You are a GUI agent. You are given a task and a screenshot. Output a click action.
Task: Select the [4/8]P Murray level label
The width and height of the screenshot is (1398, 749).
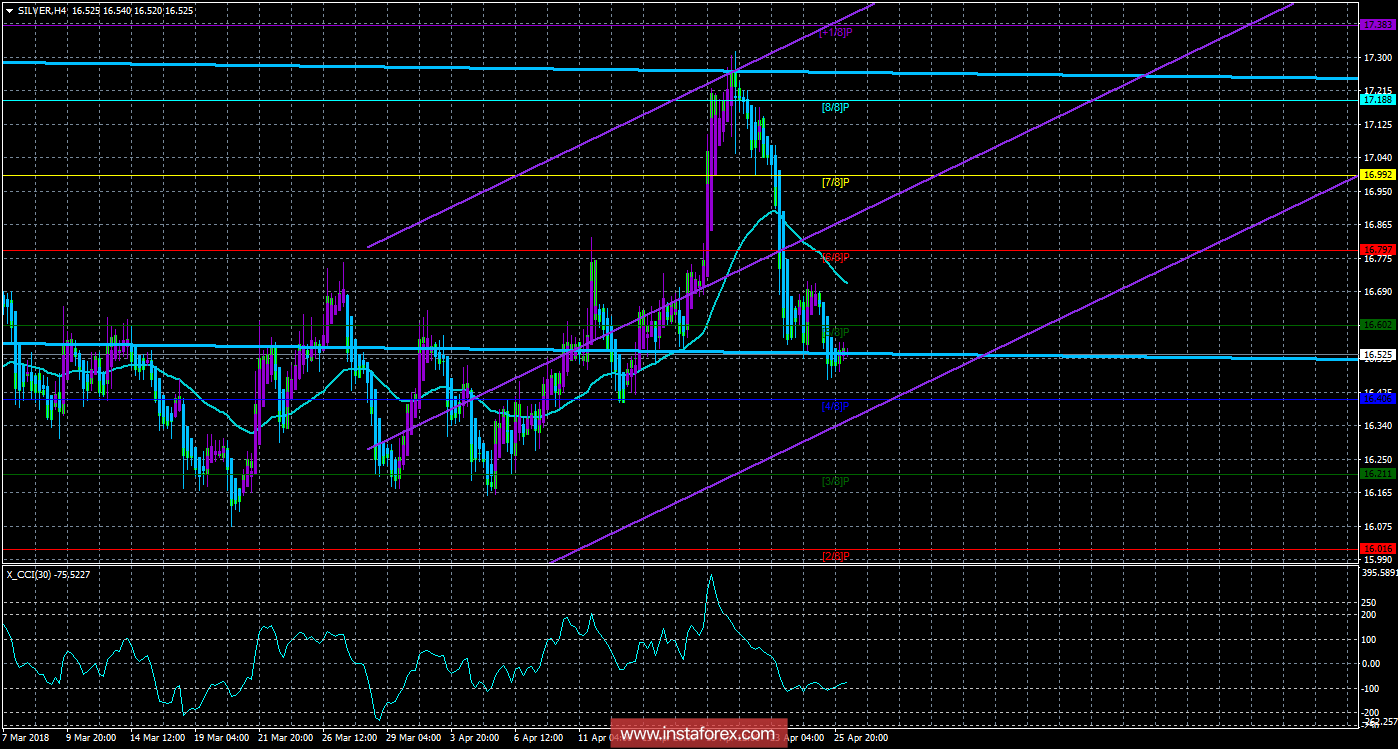835,406
